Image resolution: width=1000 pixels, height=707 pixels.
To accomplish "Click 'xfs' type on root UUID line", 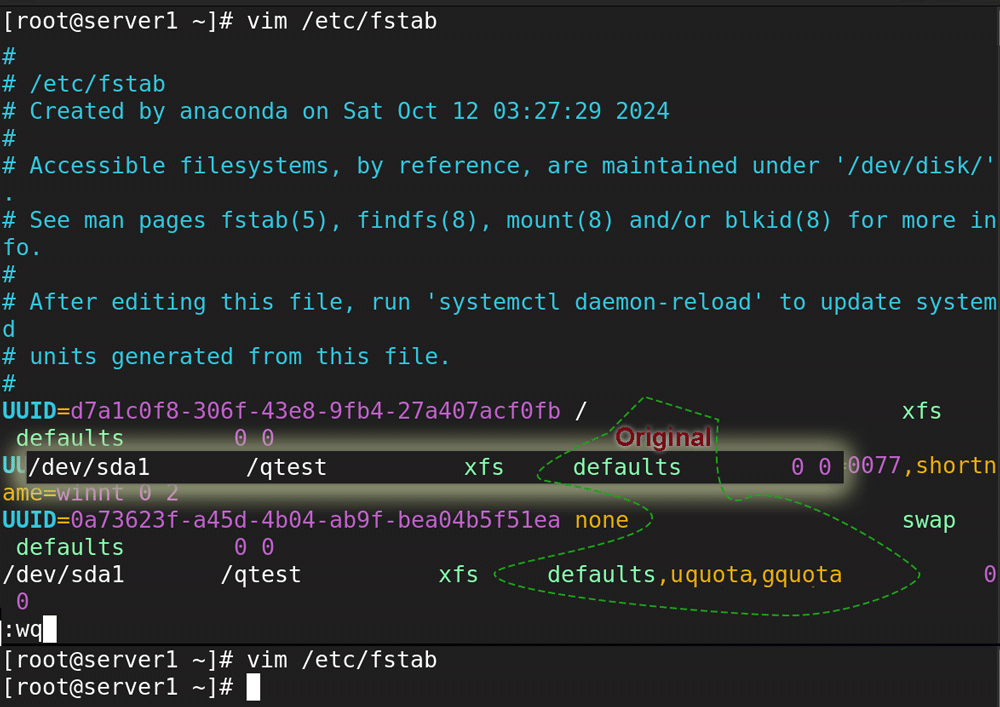I will (922, 411).
